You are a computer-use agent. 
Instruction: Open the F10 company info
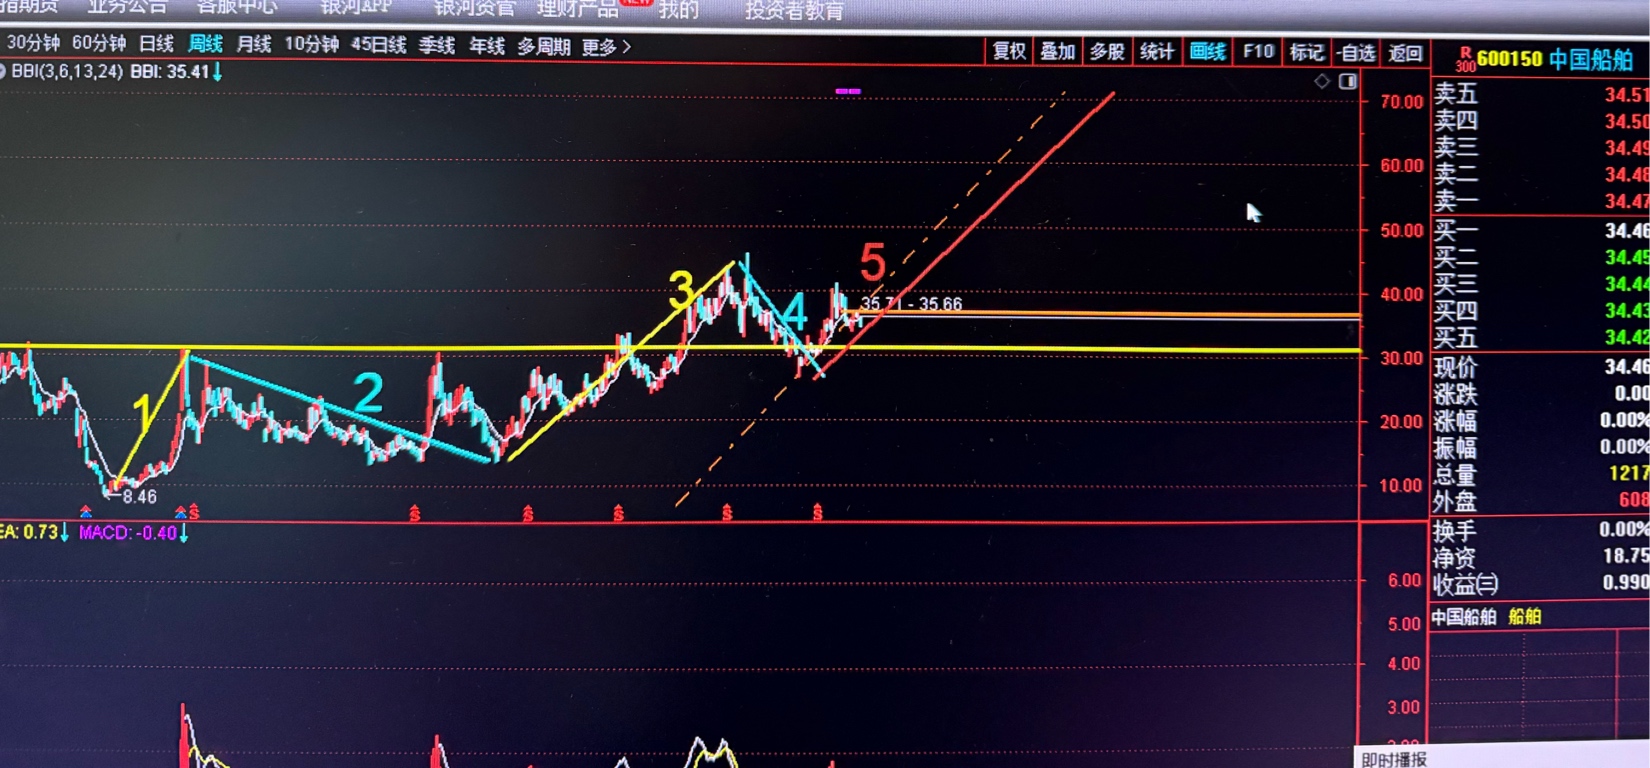(x=1258, y=52)
